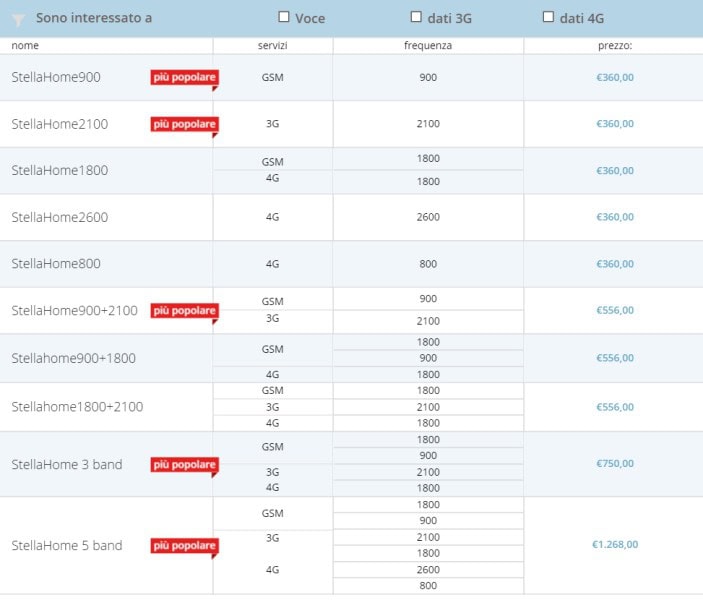The image size is (703, 600).
Task: Click the filter funnel icon
Action: [18, 19]
